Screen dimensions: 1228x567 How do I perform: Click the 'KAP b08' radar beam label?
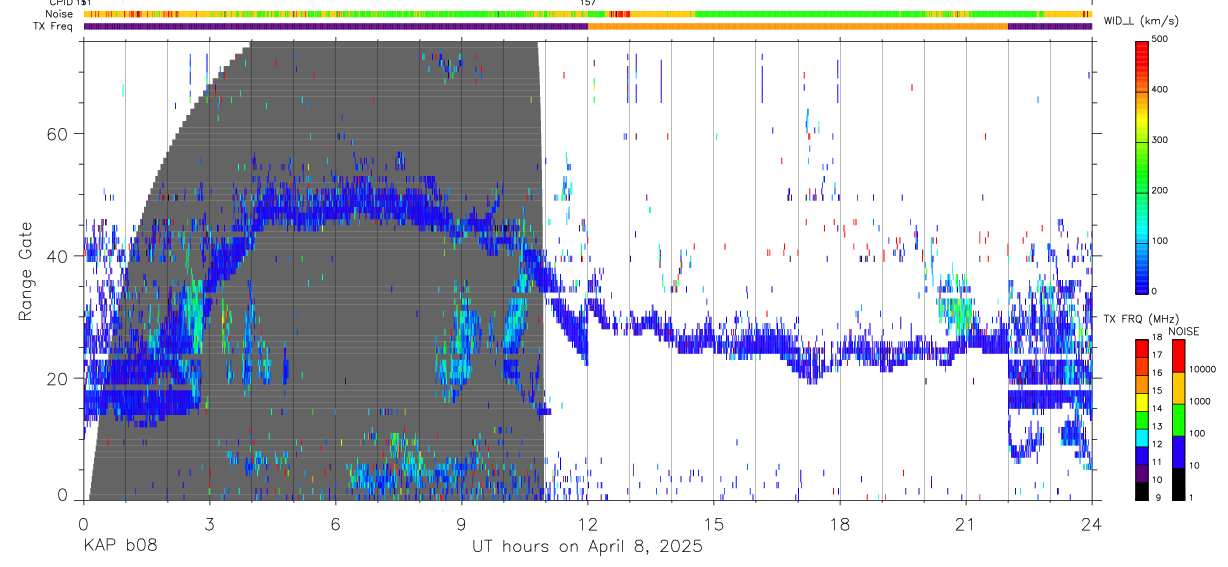pos(119,546)
